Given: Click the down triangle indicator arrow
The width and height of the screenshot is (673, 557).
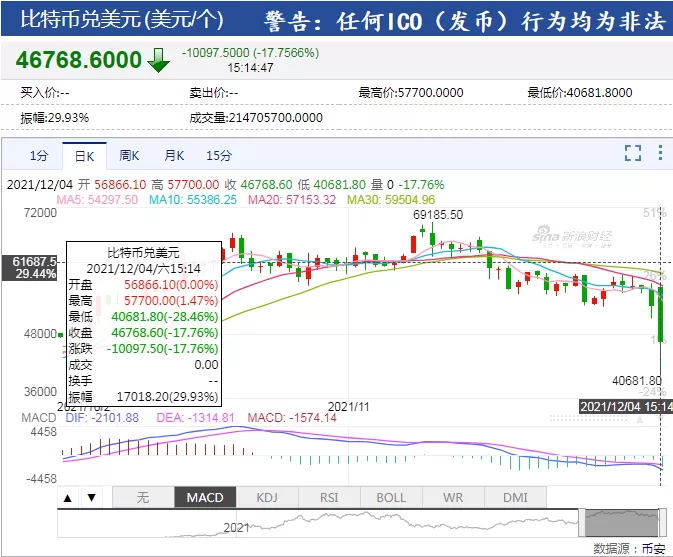Looking at the screenshot, I should [91, 498].
